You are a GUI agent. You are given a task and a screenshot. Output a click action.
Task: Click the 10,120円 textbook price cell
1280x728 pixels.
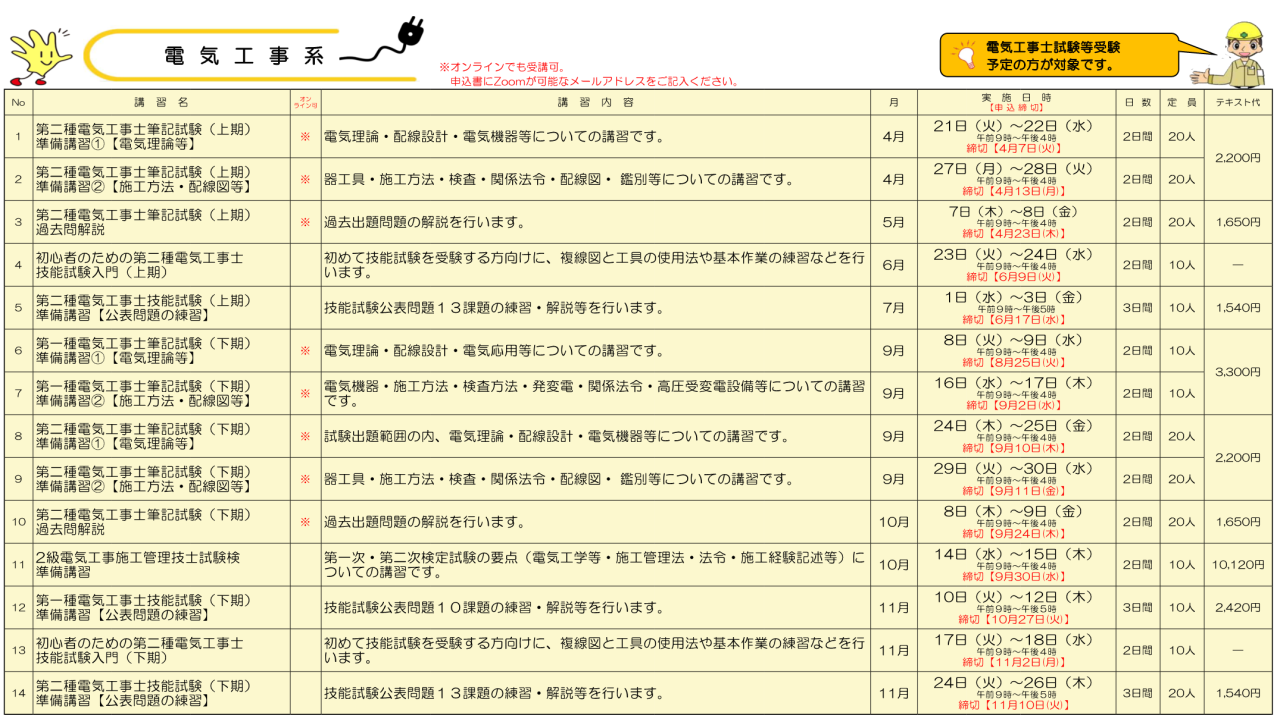coord(1237,565)
